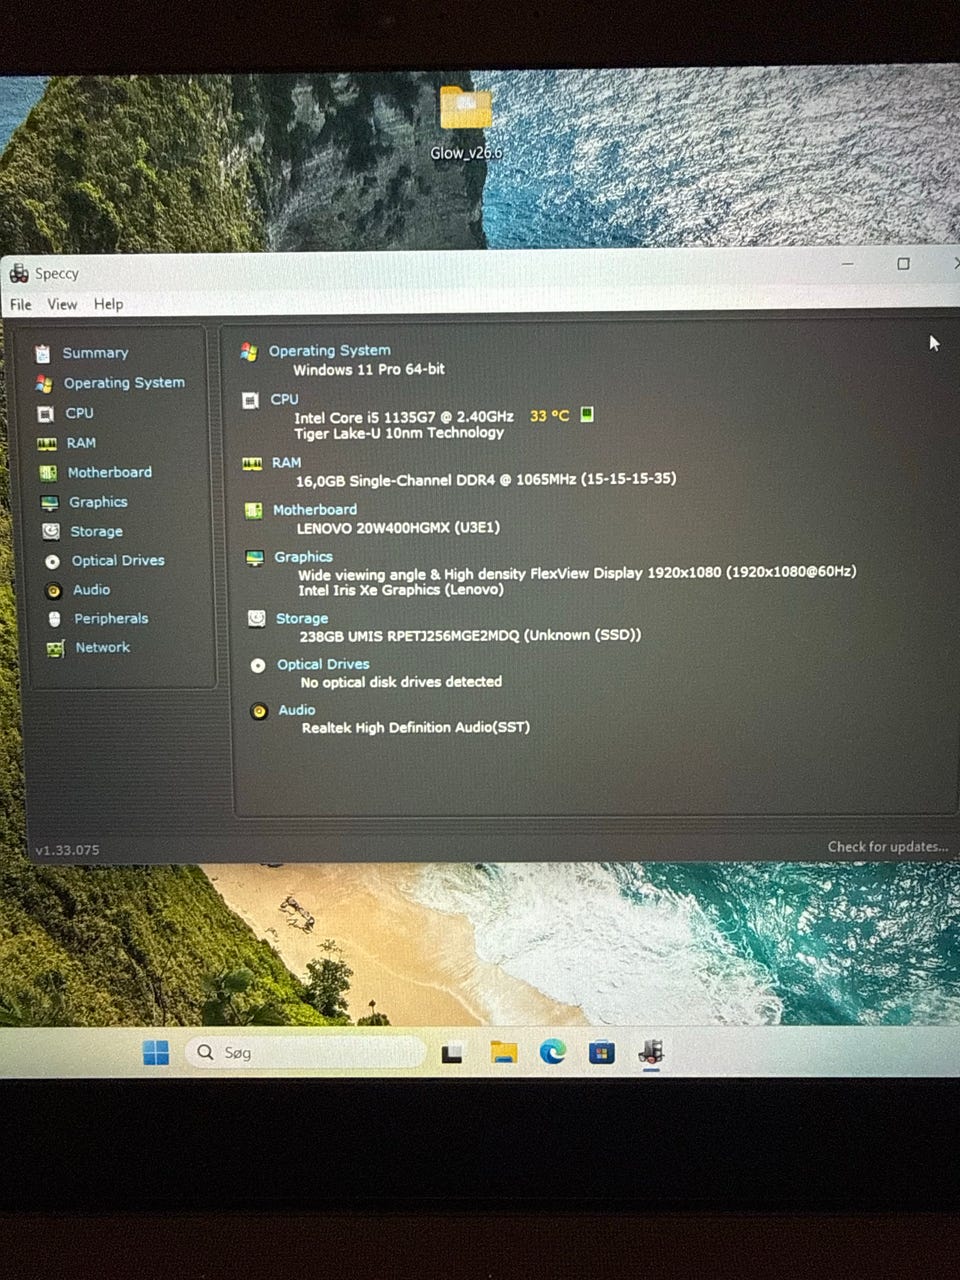
Task: Open the Windows Start menu
Action: [x=156, y=1053]
